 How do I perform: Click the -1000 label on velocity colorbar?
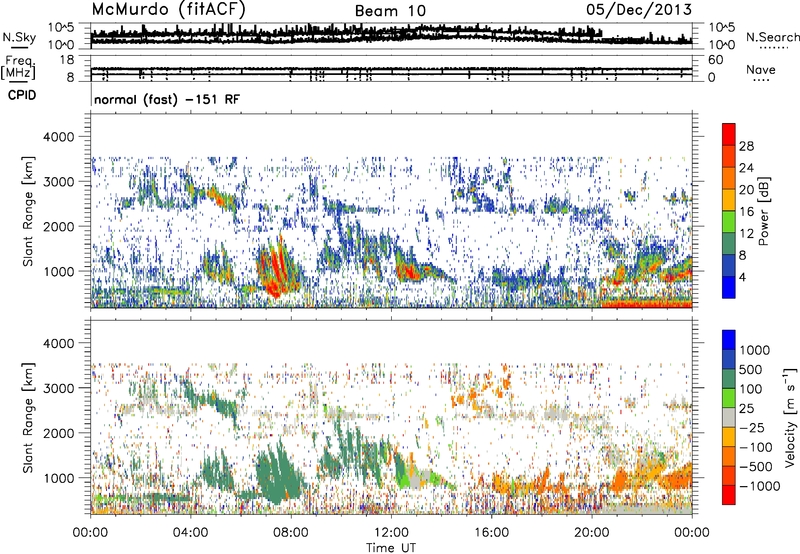coord(759,486)
